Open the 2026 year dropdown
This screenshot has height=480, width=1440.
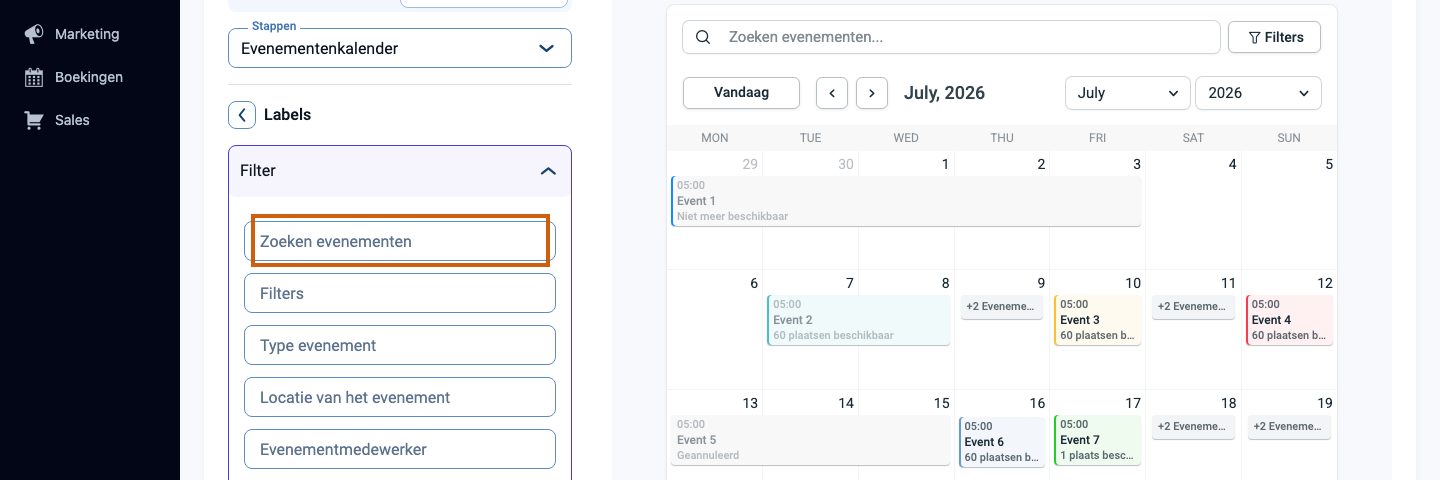tap(1258, 93)
